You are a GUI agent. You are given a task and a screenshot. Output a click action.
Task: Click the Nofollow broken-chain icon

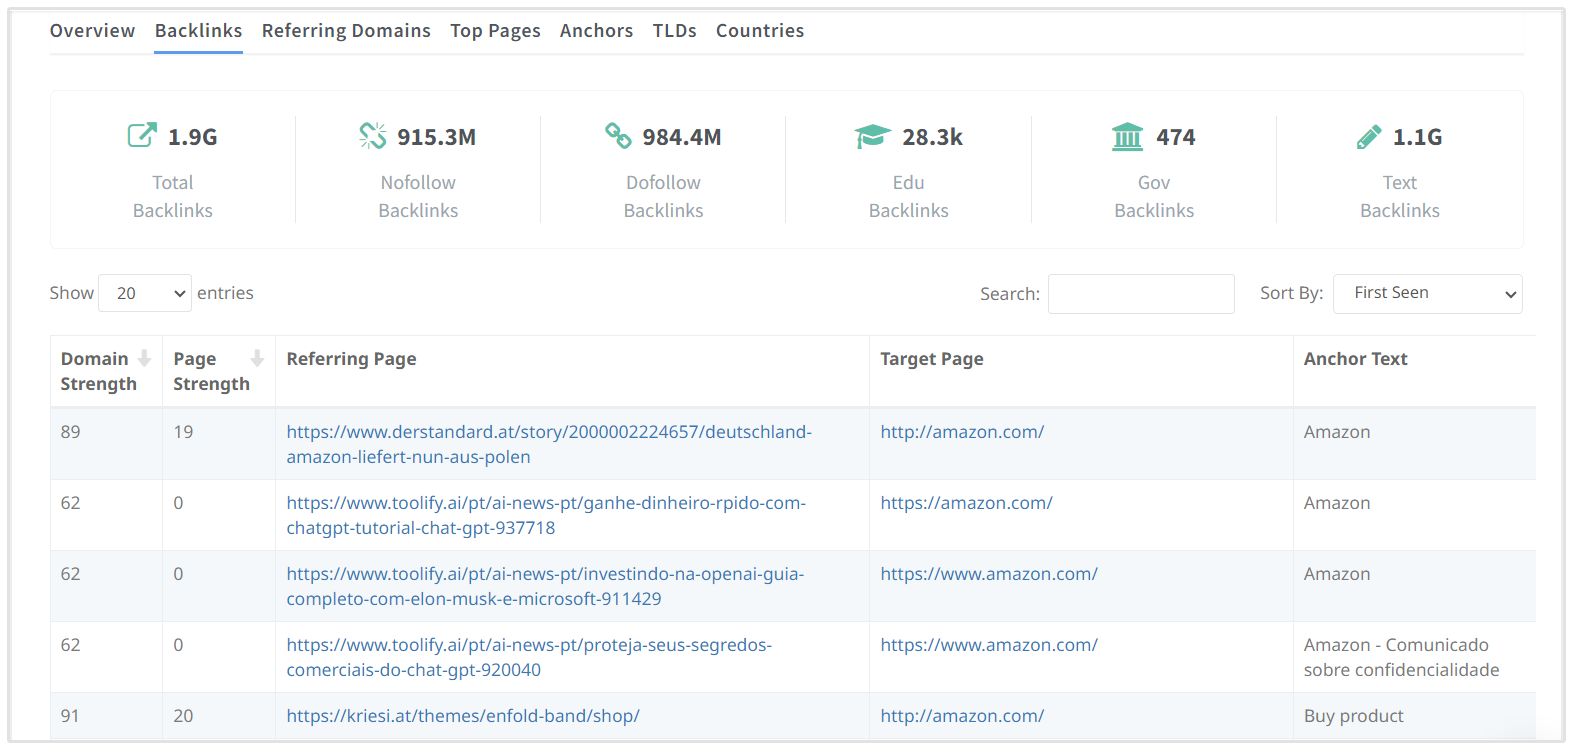click(x=372, y=135)
